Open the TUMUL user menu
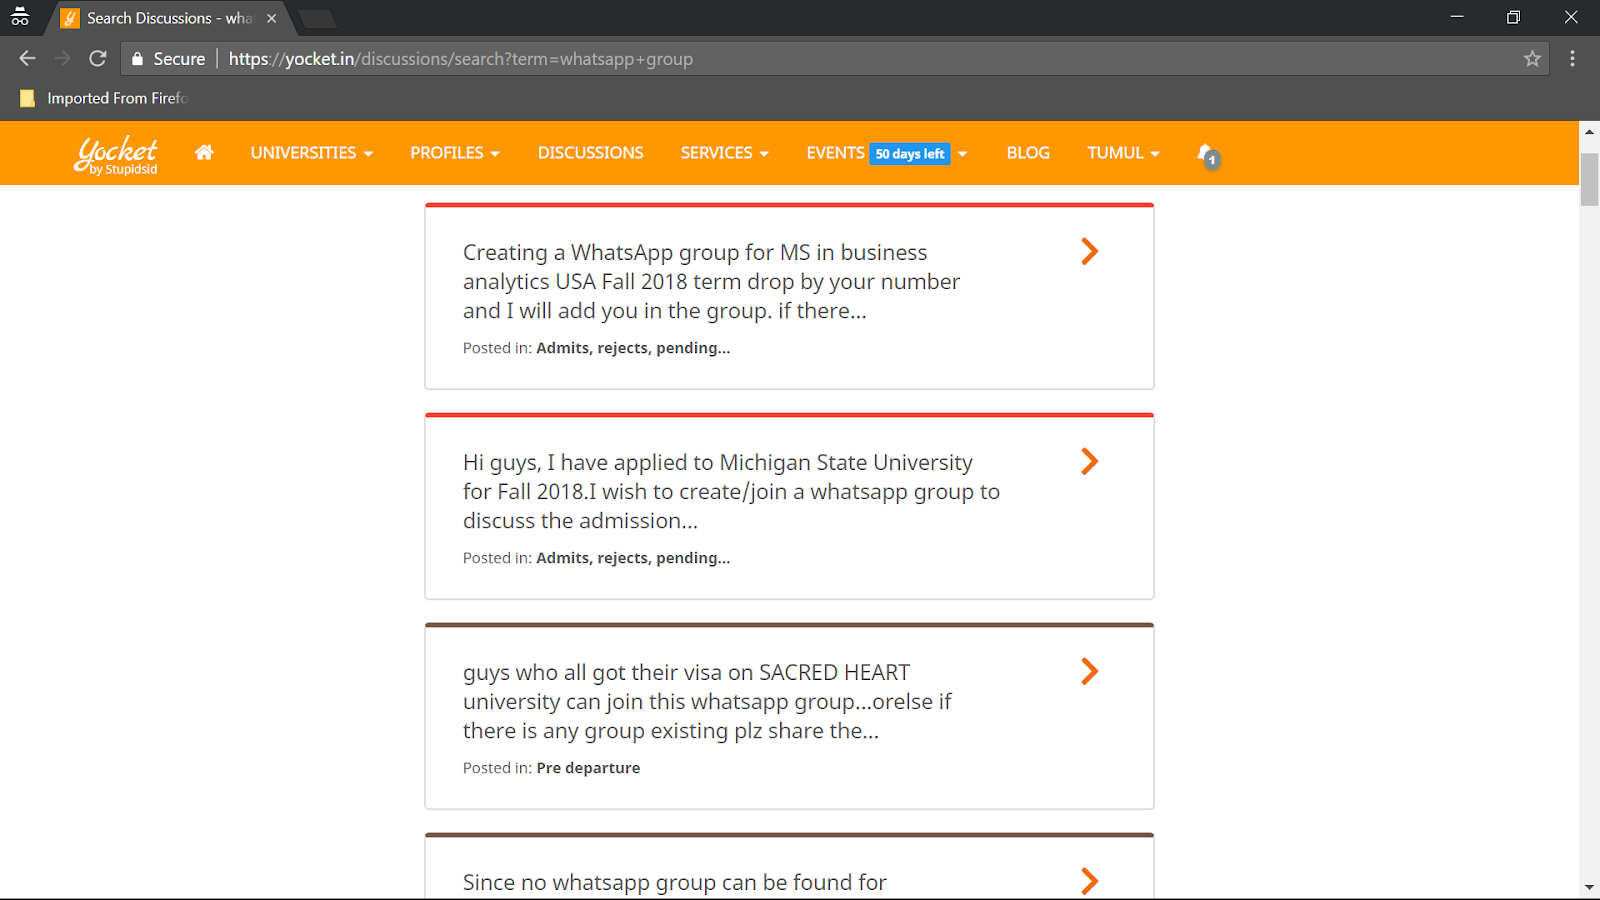 [x=1123, y=153]
